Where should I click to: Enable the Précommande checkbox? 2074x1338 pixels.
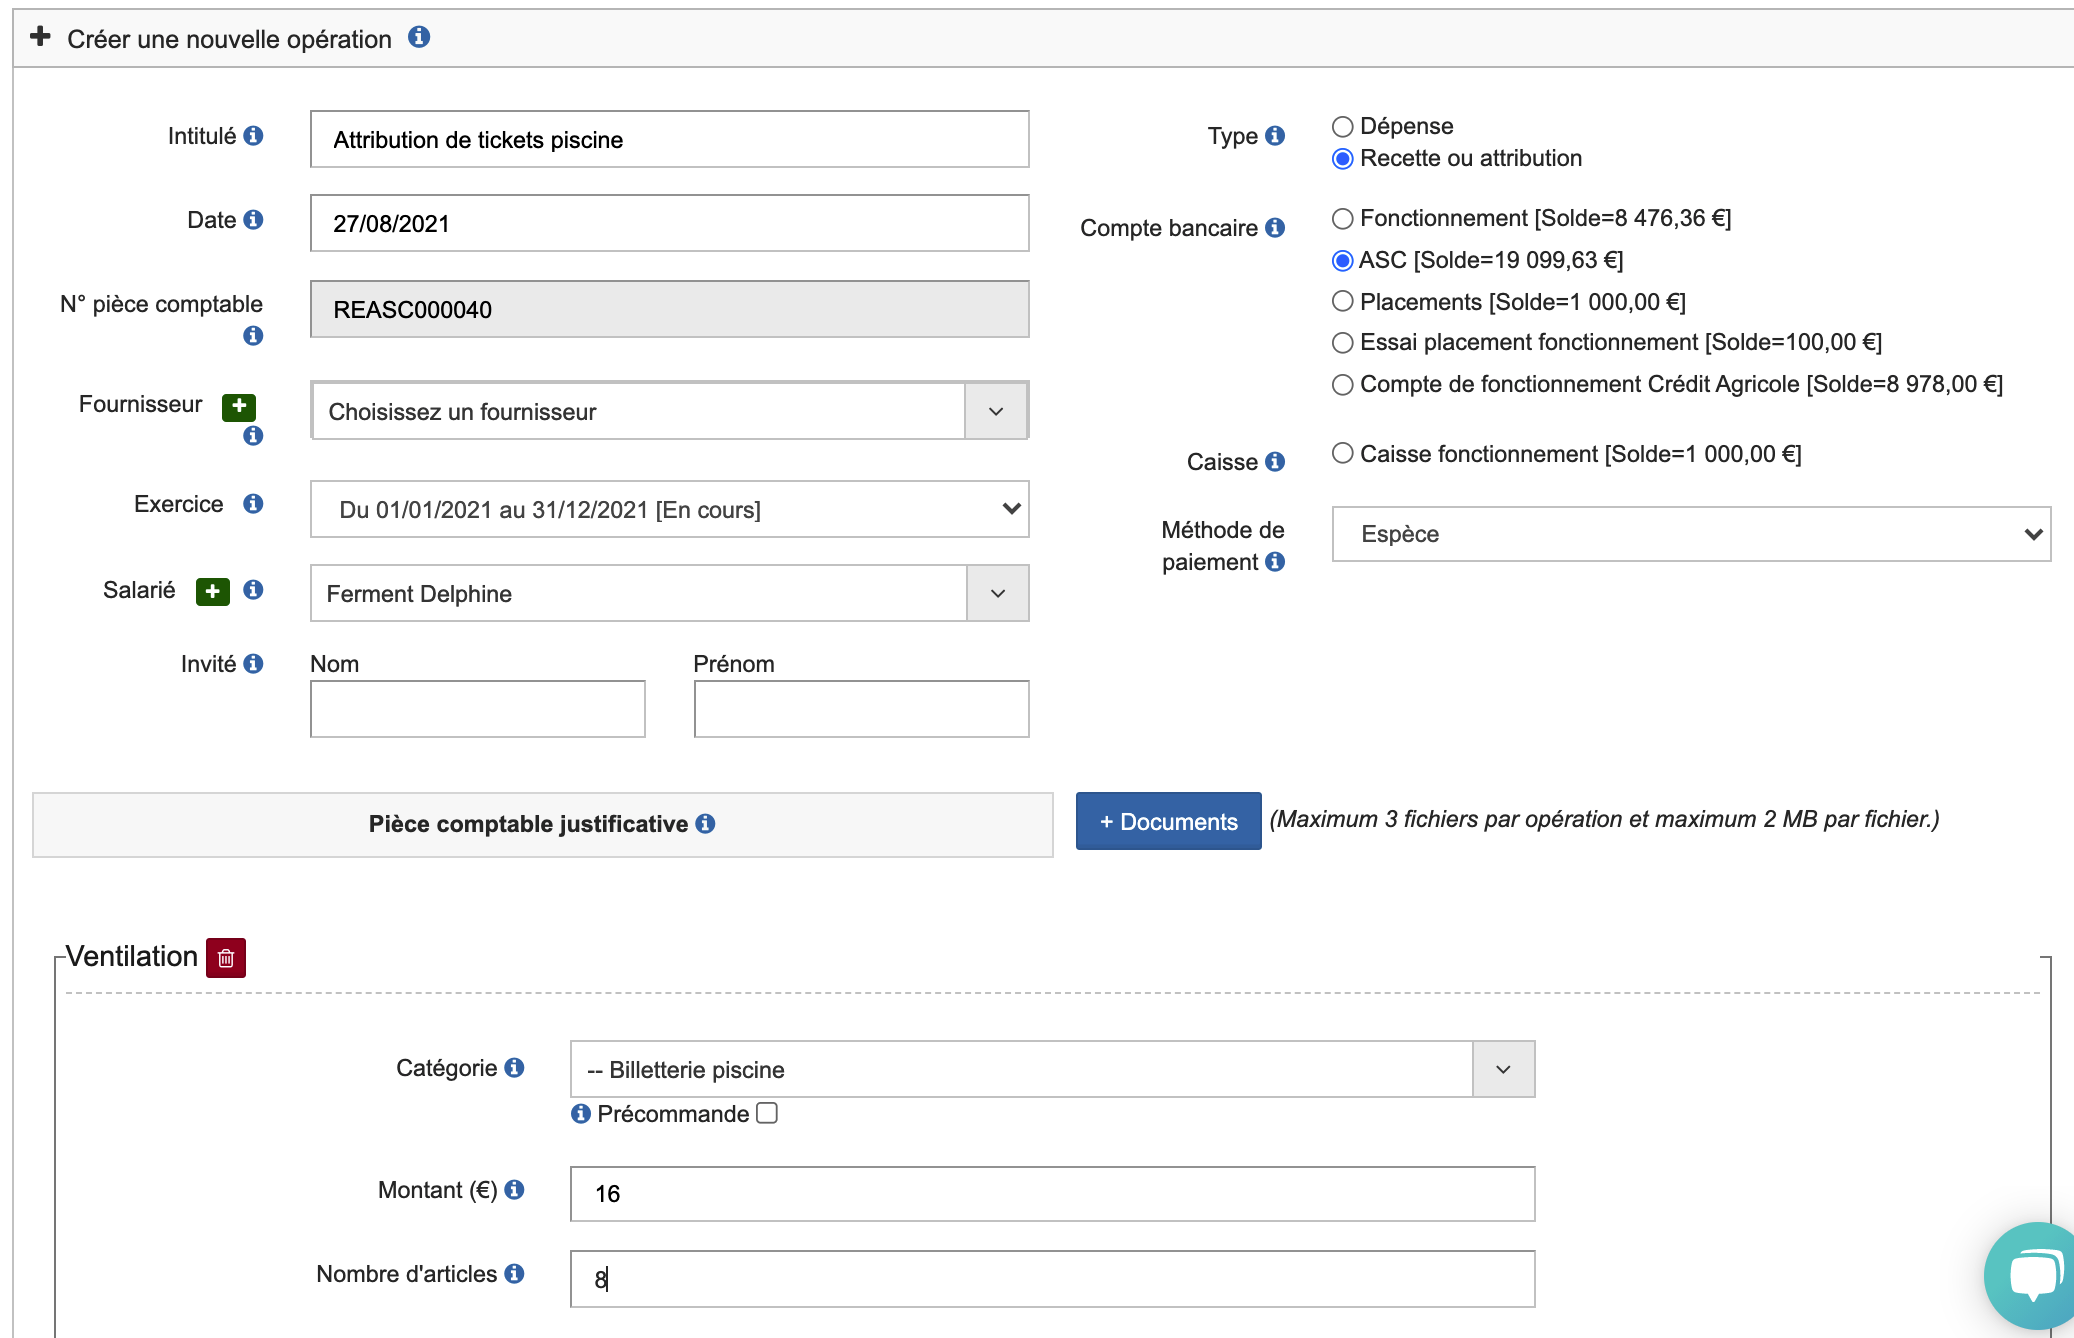point(767,1114)
